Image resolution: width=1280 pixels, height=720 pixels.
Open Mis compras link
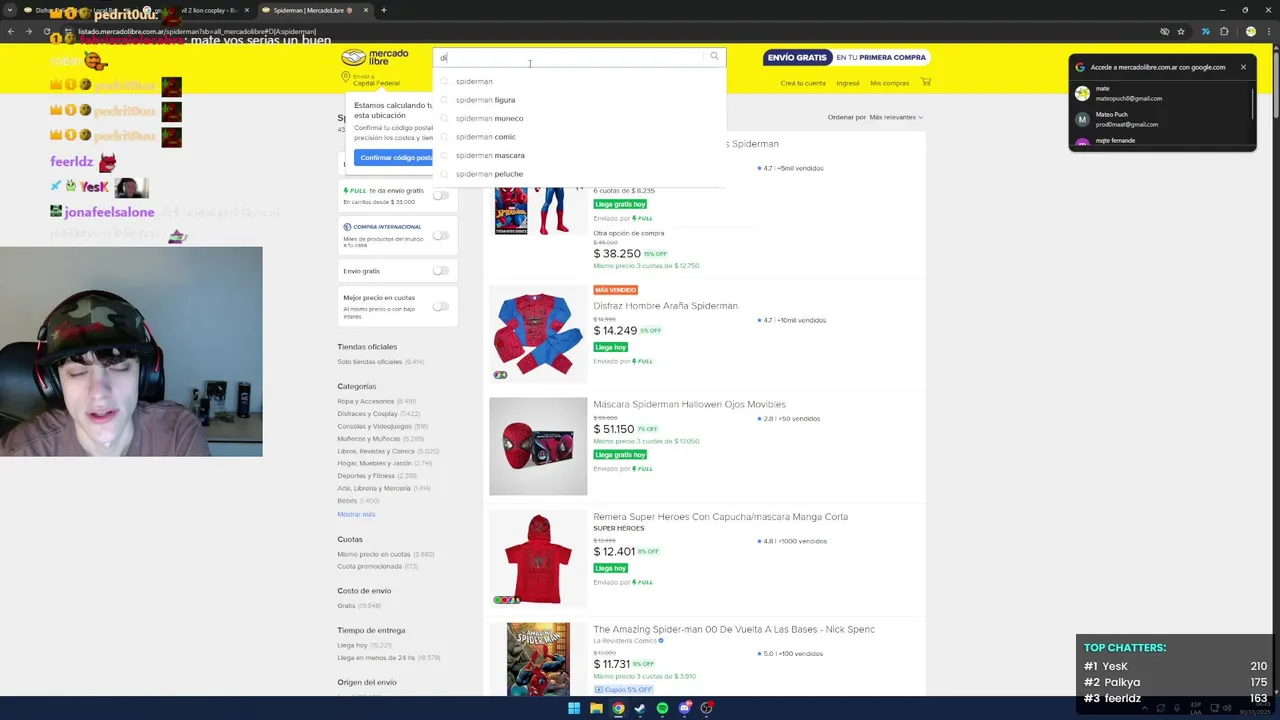coord(890,83)
